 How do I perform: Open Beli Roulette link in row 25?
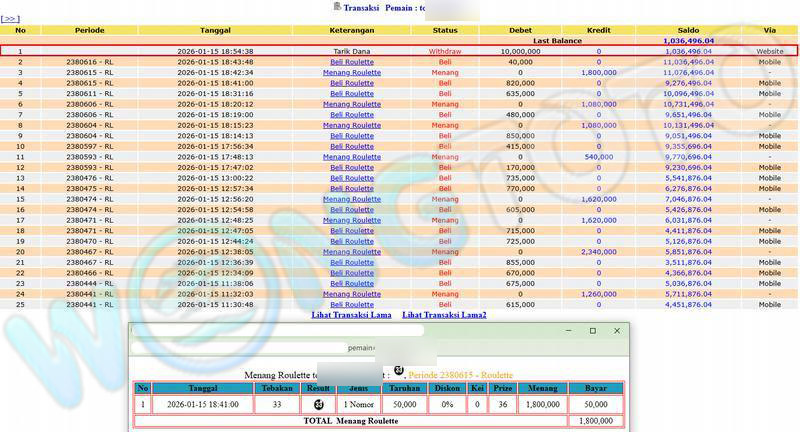point(352,305)
